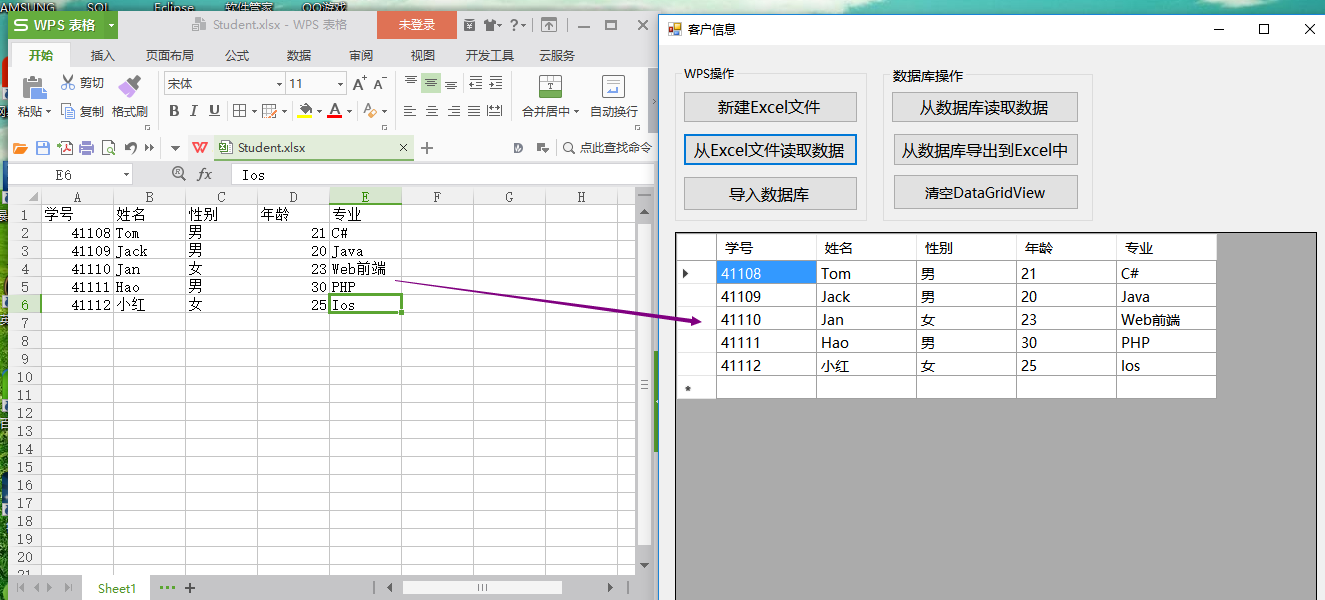Expand the Merge and Center dropdown arrow
The image size is (1325, 600).
[x=576, y=112]
